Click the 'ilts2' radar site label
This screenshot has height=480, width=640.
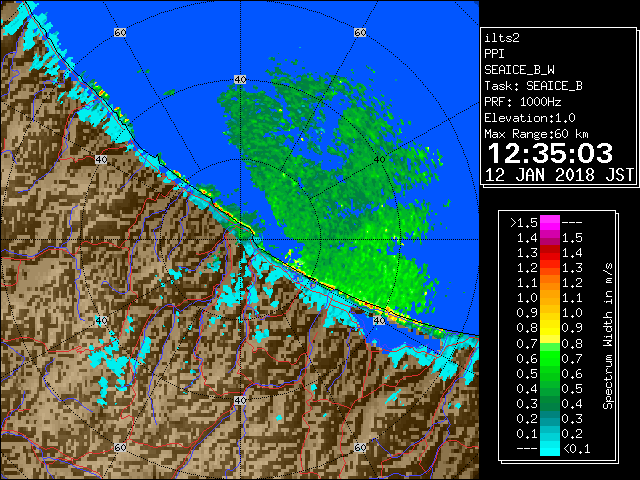pyautogui.click(x=502, y=38)
